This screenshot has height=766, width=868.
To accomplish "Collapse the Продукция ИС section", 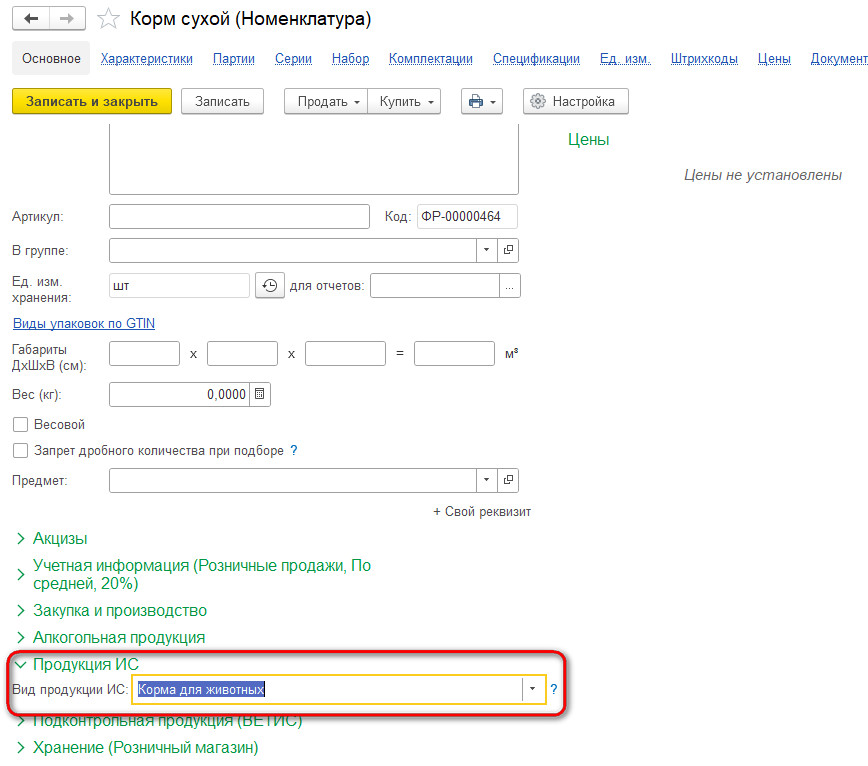I will click(x=77, y=664).
